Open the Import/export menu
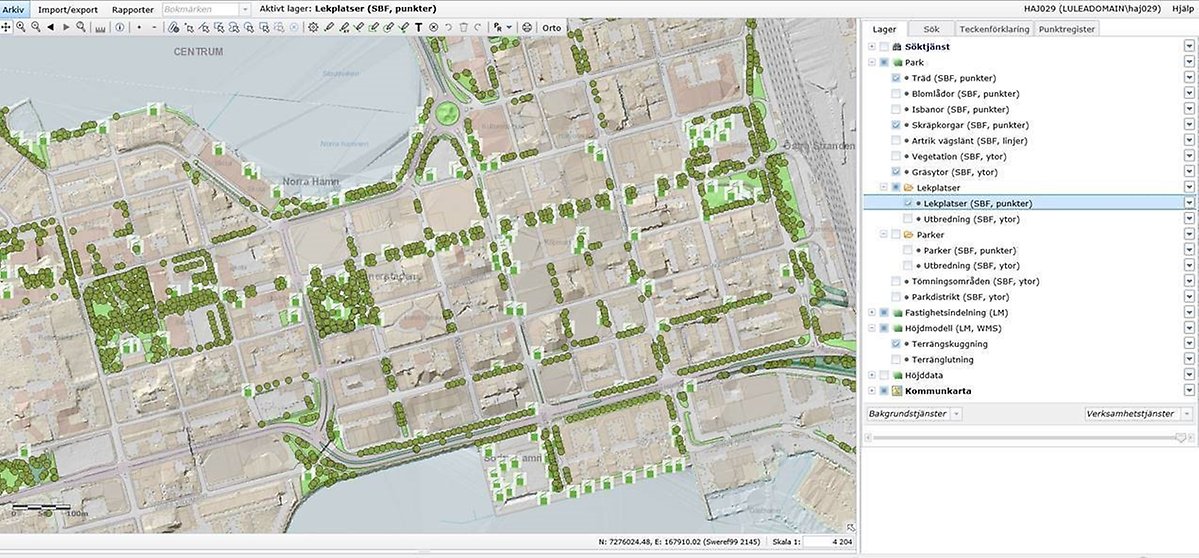 68,9
